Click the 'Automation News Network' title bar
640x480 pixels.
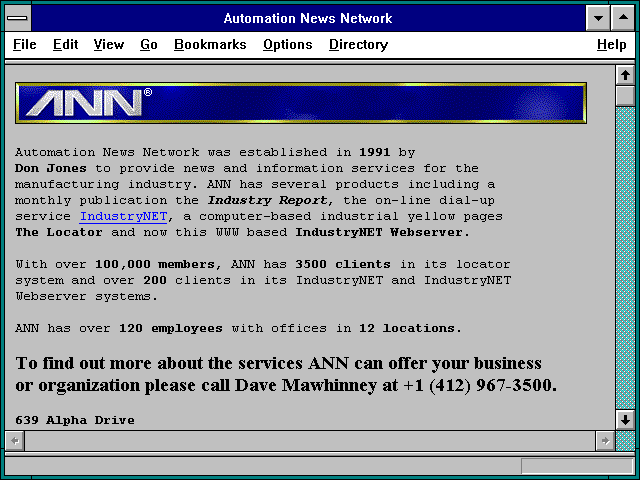pyautogui.click(x=308, y=18)
